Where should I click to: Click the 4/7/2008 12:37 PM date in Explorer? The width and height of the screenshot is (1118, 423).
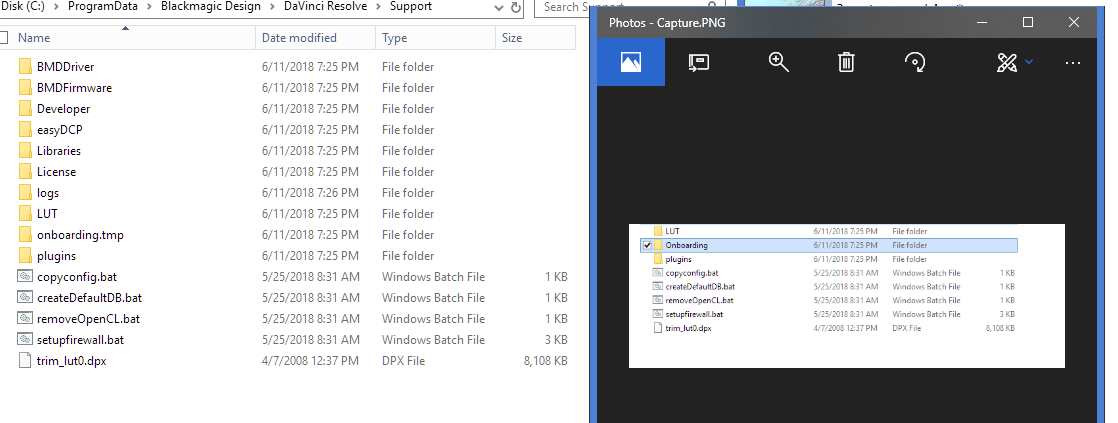coord(310,361)
